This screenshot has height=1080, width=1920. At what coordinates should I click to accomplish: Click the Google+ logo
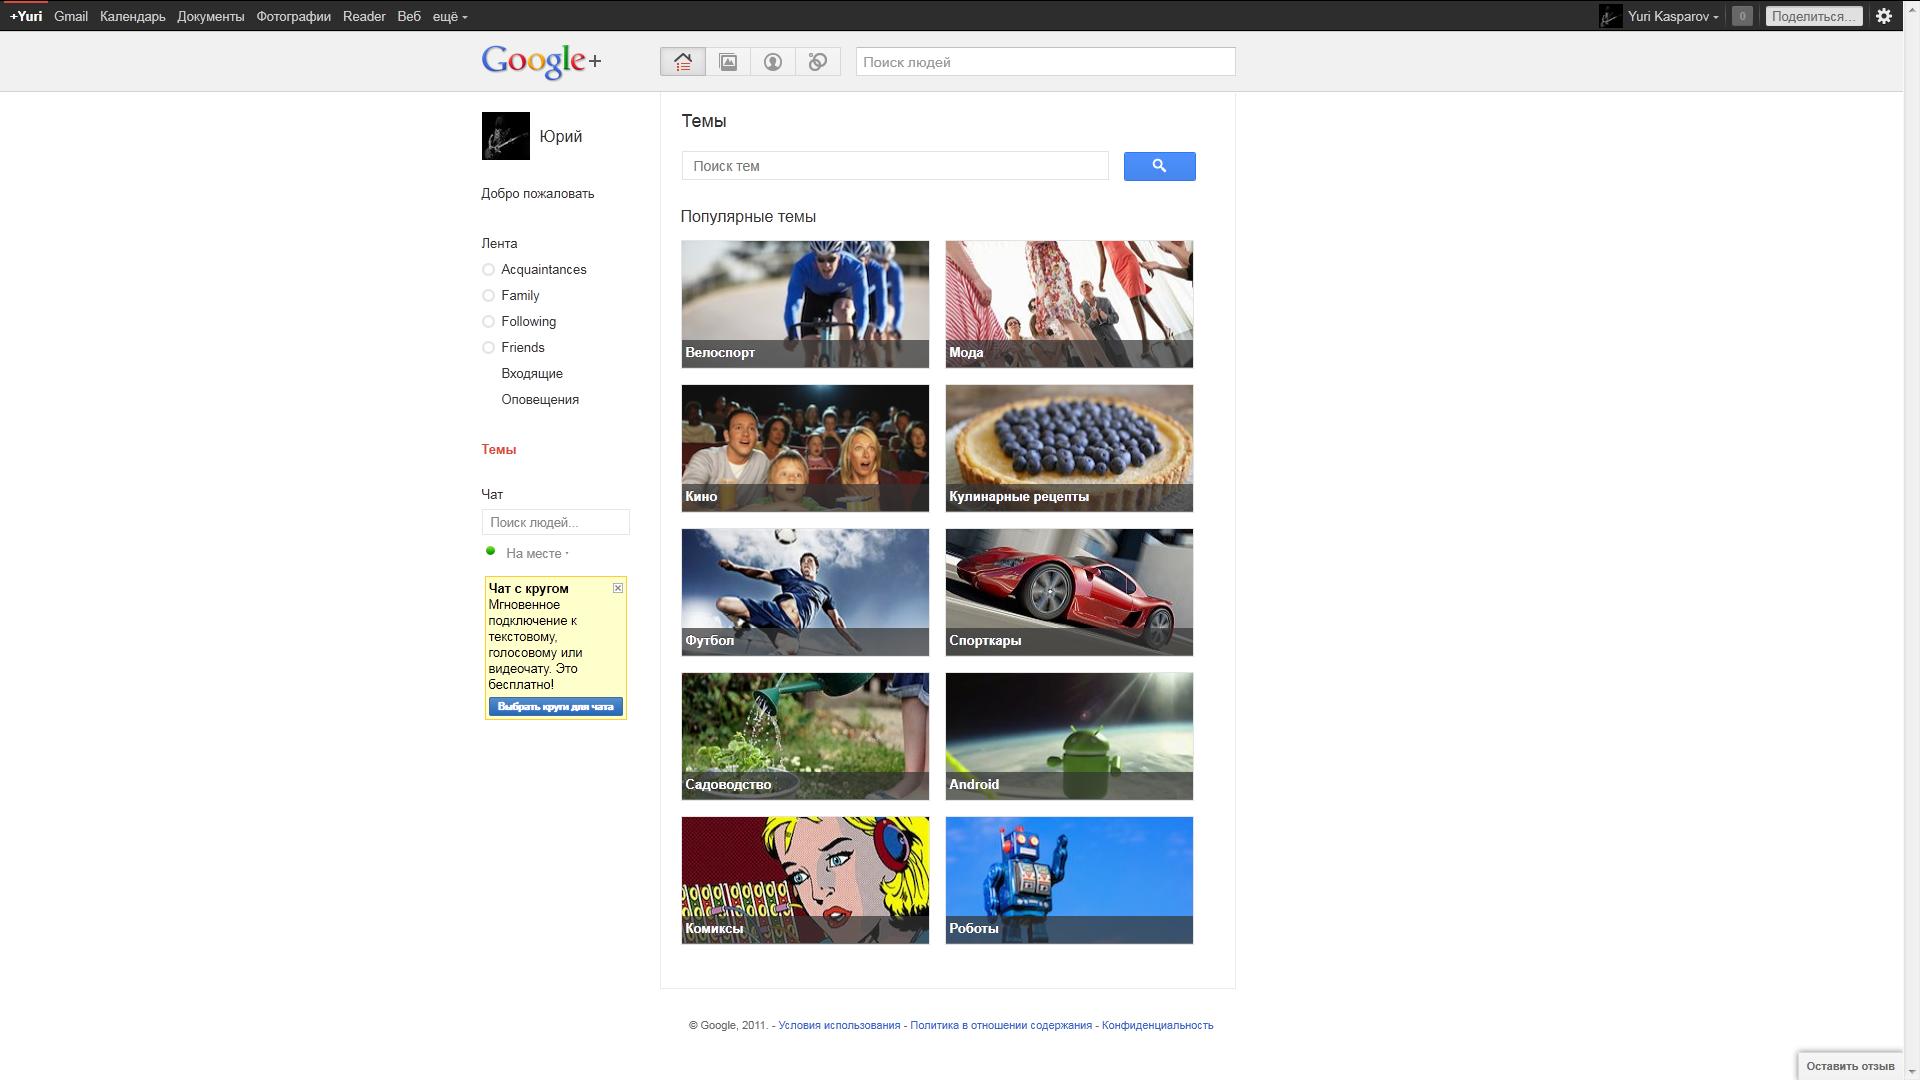pyautogui.click(x=541, y=62)
